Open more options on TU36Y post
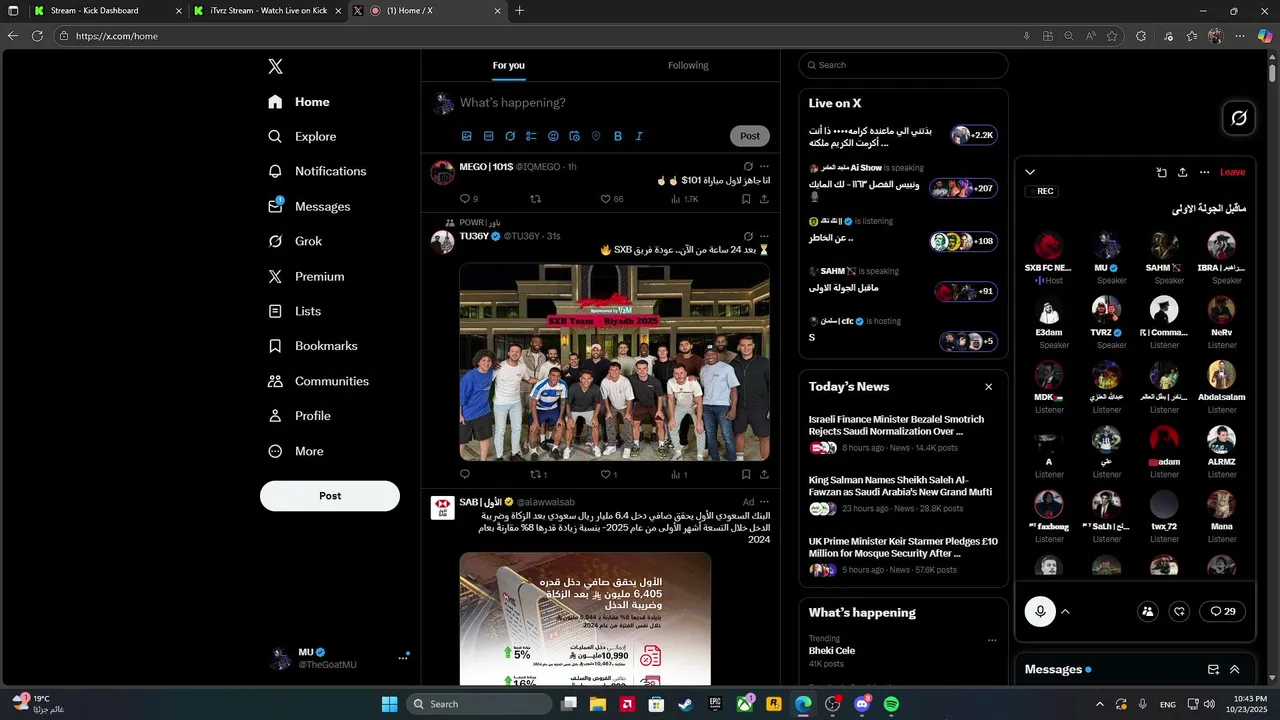The image size is (1280, 720). pos(765,236)
